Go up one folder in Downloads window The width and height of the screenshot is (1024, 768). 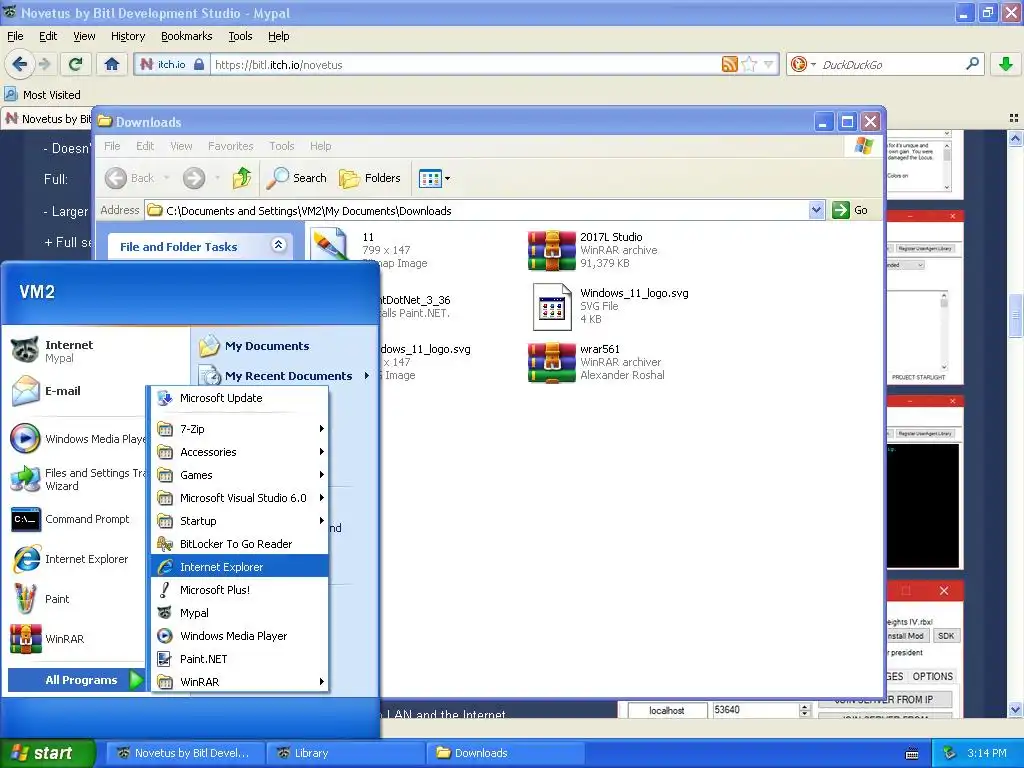[242, 178]
